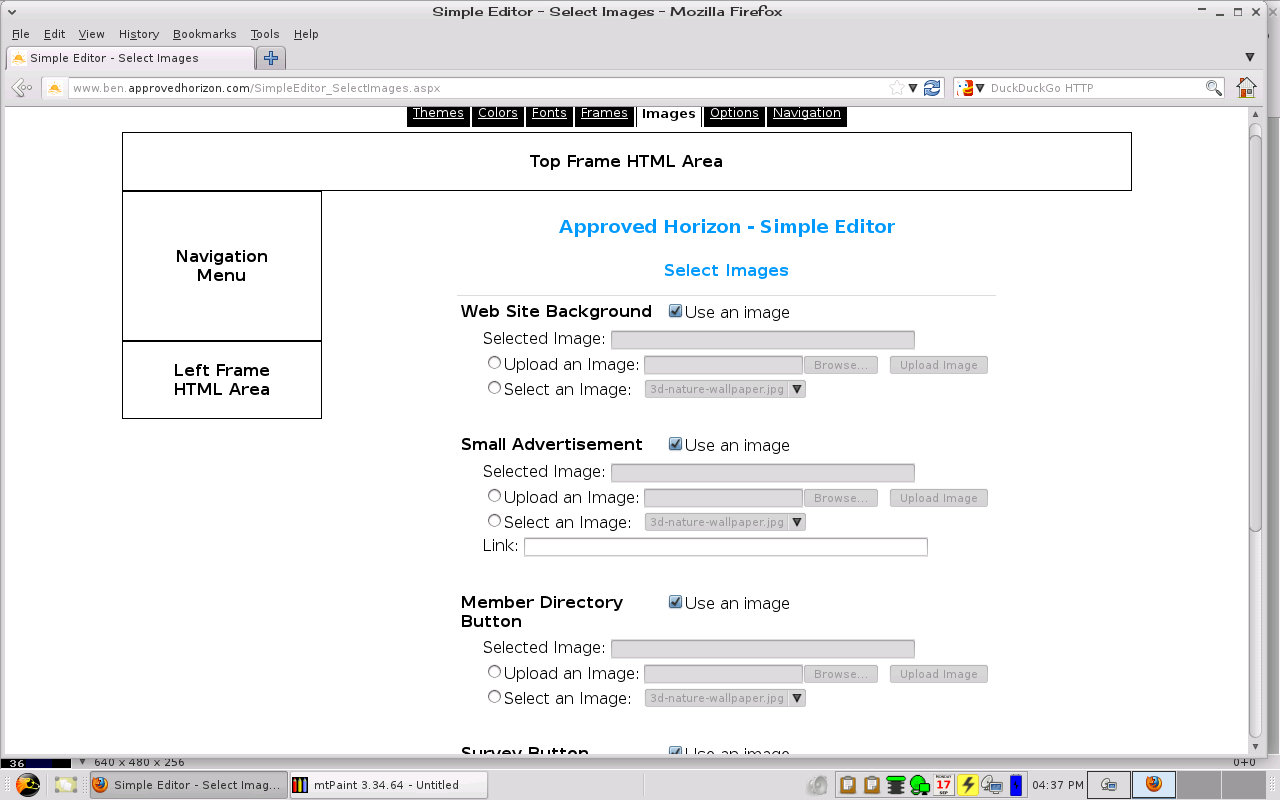
Task: Click the page scrollbar down arrow
Action: click(1256, 746)
